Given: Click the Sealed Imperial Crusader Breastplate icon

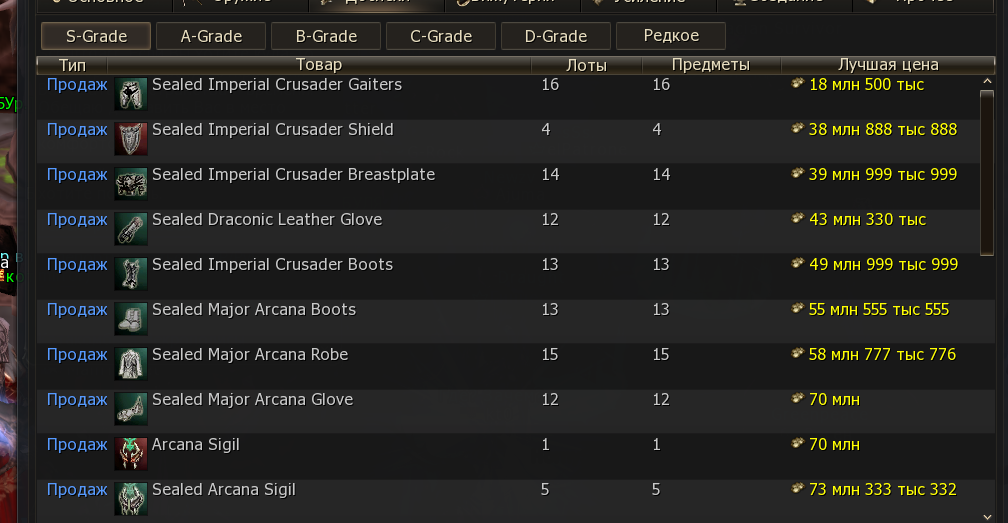Looking at the screenshot, I should click(x=131, y=183).
